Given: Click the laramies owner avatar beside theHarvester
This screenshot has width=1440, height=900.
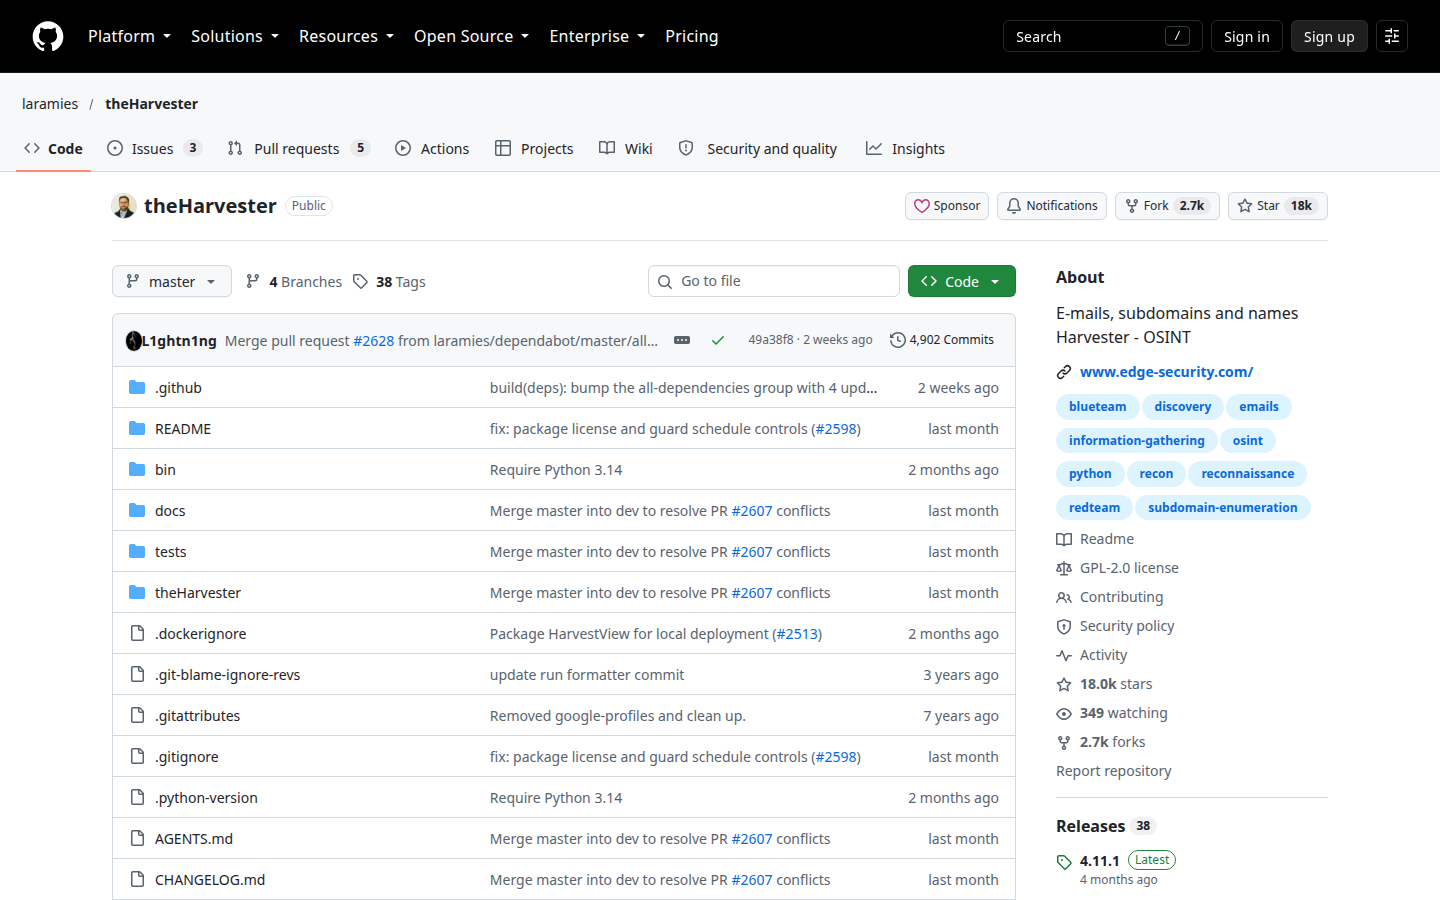Looking at the screenshot, I should tap(124, 206).
